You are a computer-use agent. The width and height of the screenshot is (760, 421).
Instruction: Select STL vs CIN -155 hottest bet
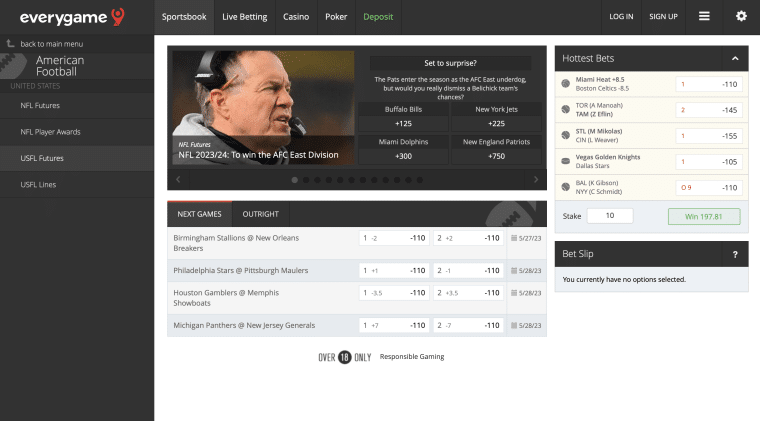pos(709,136)
